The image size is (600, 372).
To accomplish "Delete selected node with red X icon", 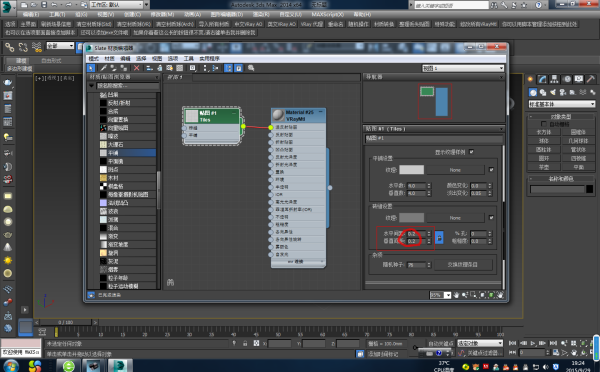I will click(x=137, y=68).
